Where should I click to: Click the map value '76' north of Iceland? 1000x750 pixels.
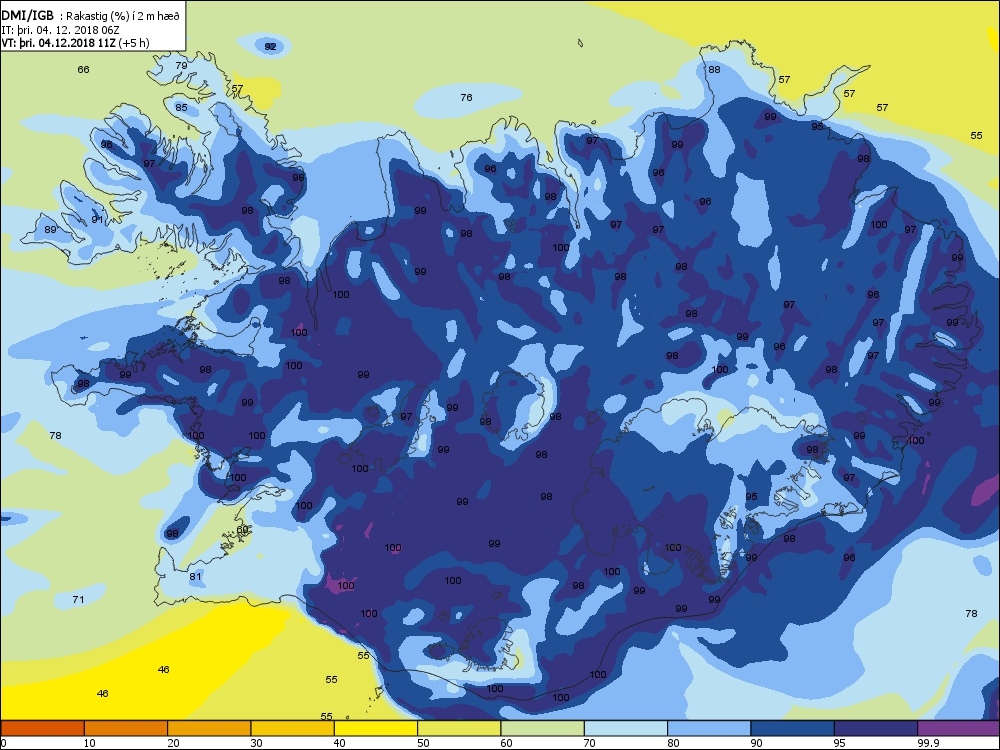pyautogui.click(x=466, y=98)
